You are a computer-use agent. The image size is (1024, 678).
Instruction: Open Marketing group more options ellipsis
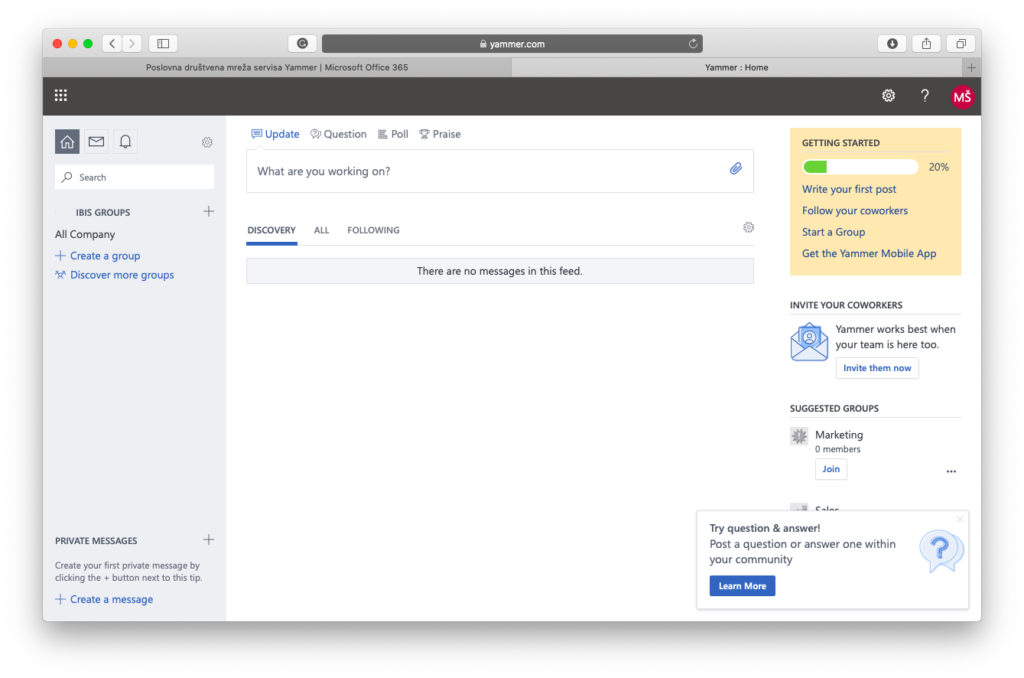951,471
